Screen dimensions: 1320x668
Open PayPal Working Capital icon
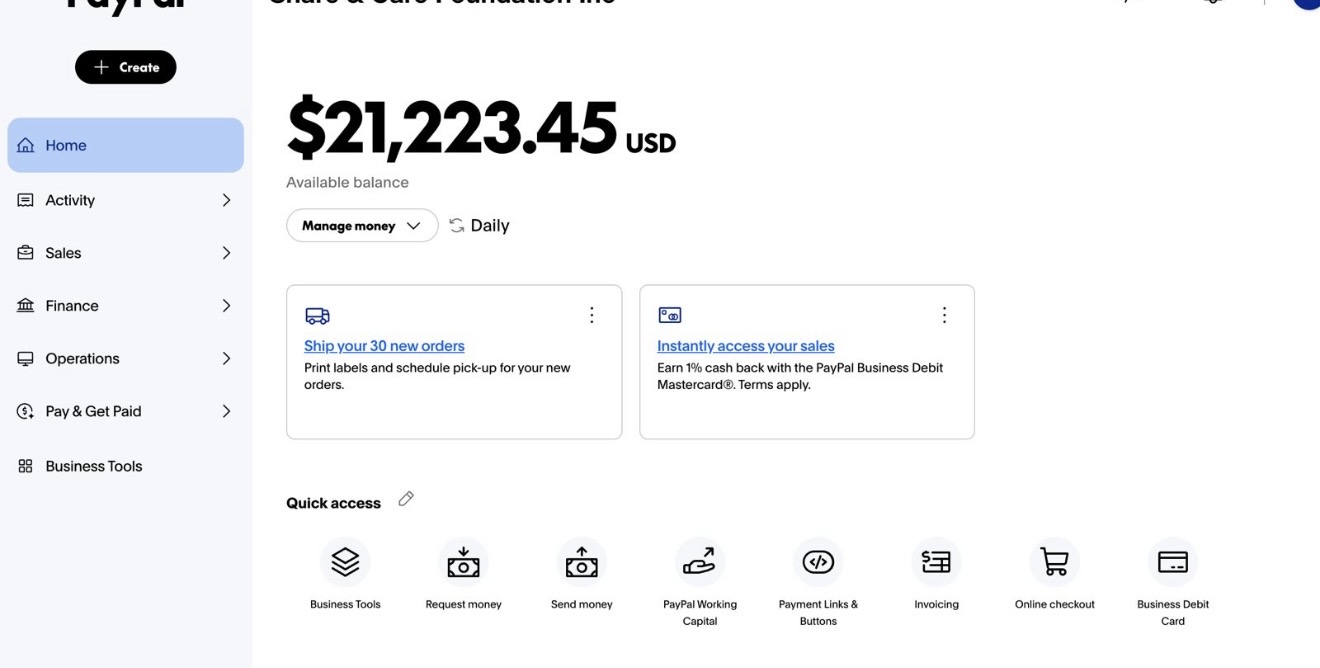700,563
